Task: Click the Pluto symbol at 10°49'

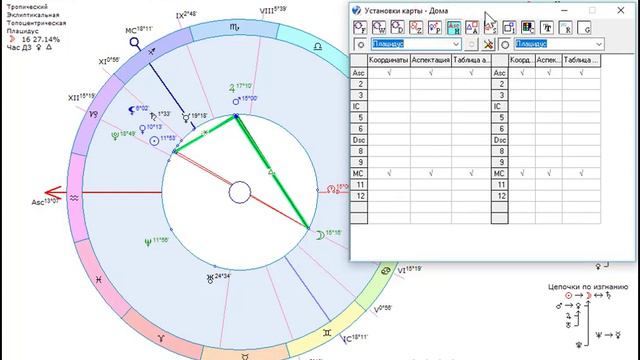Action: point(115,136)
